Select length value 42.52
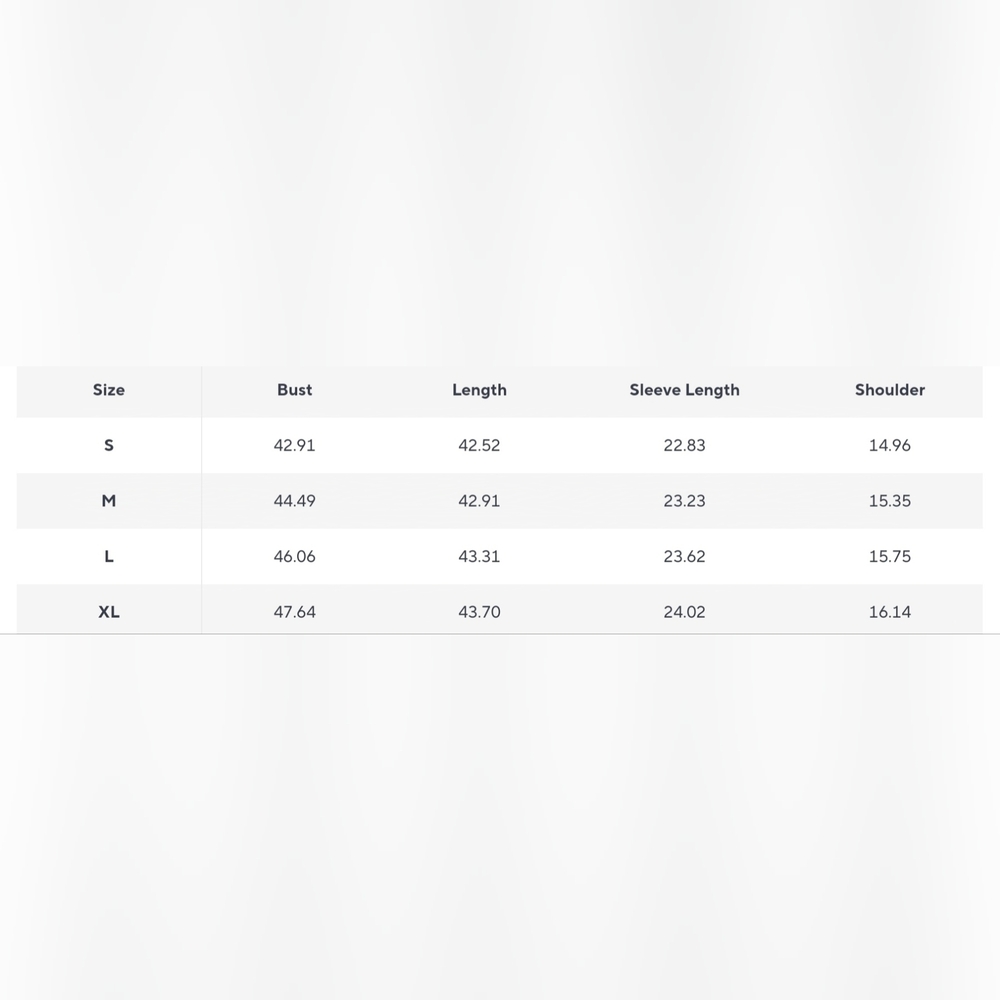1000x1000 pixels. [x=479, y=445]
